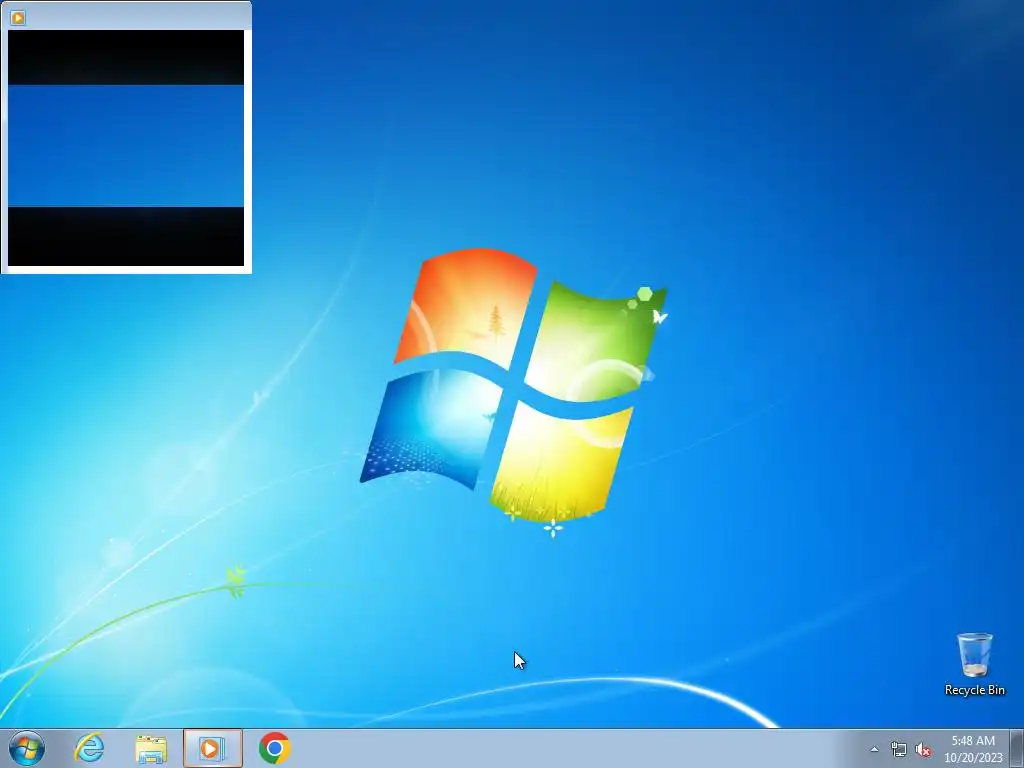Select the Windows Media Player taskbar button
The height and width of the screenshot is (768, 1024).
pos(213,748)
